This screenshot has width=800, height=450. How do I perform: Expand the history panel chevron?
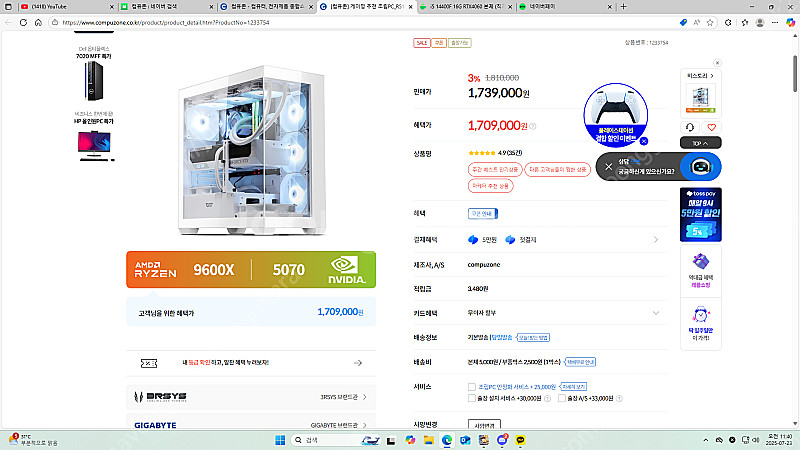pos(712,76)
